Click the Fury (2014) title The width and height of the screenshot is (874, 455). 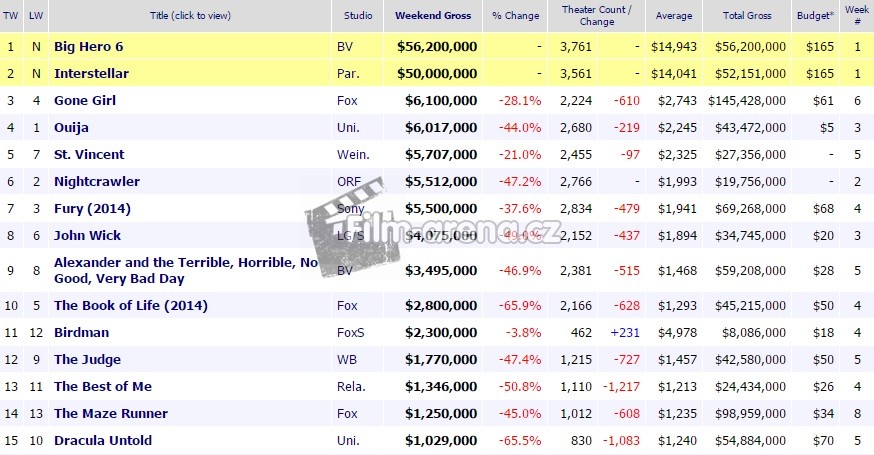coord(92,208)
